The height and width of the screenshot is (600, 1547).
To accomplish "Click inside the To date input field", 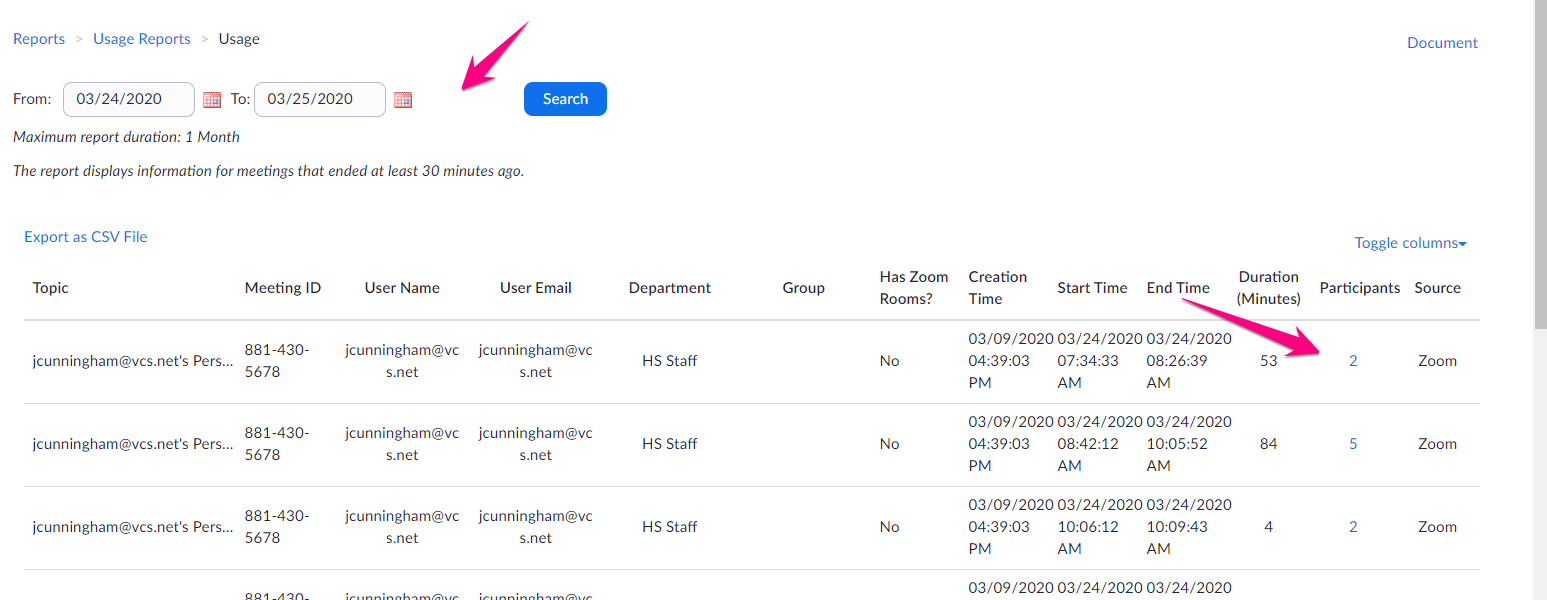I will click(319, 99).
